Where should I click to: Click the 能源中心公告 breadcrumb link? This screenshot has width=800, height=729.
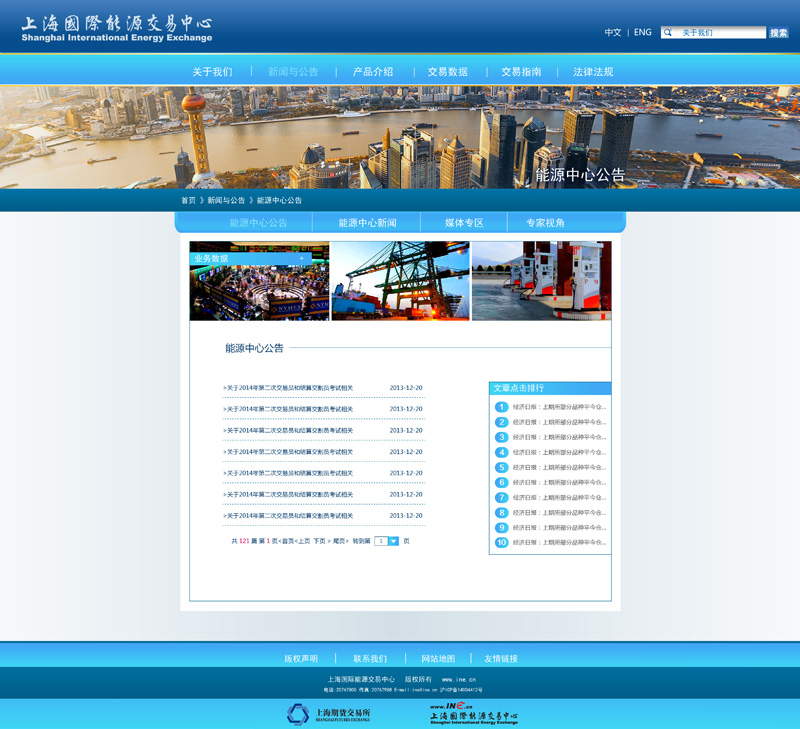(x=279, y=200)
